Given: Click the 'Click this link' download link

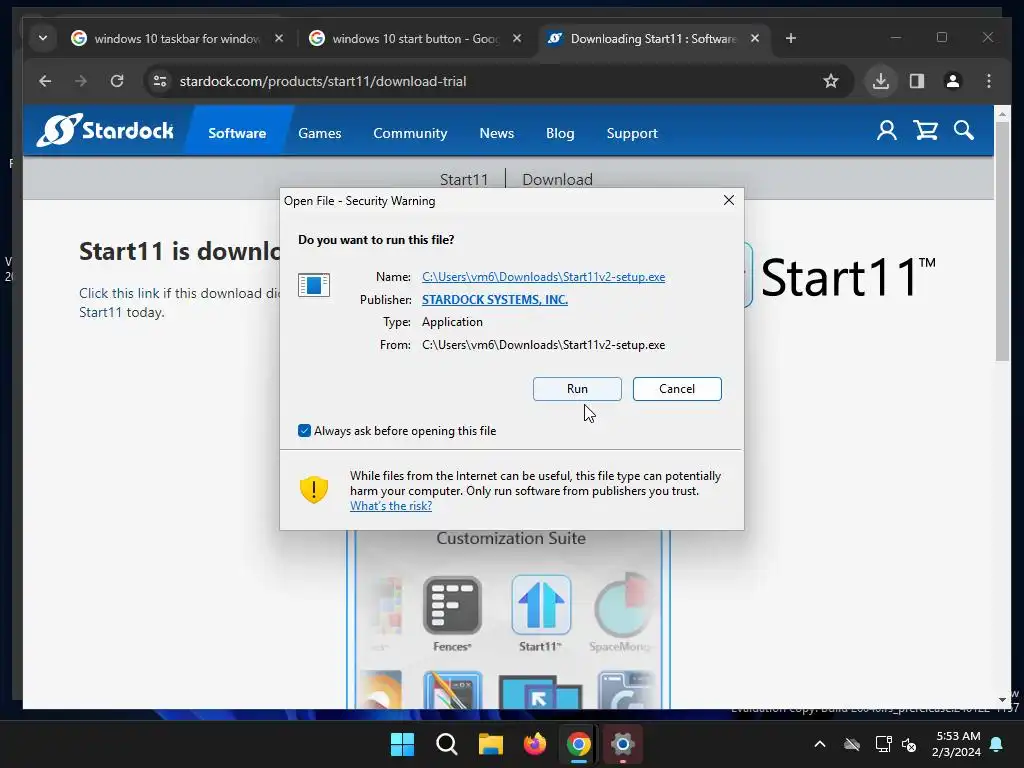Looking at the screenshot, I should tap(119, 293).
